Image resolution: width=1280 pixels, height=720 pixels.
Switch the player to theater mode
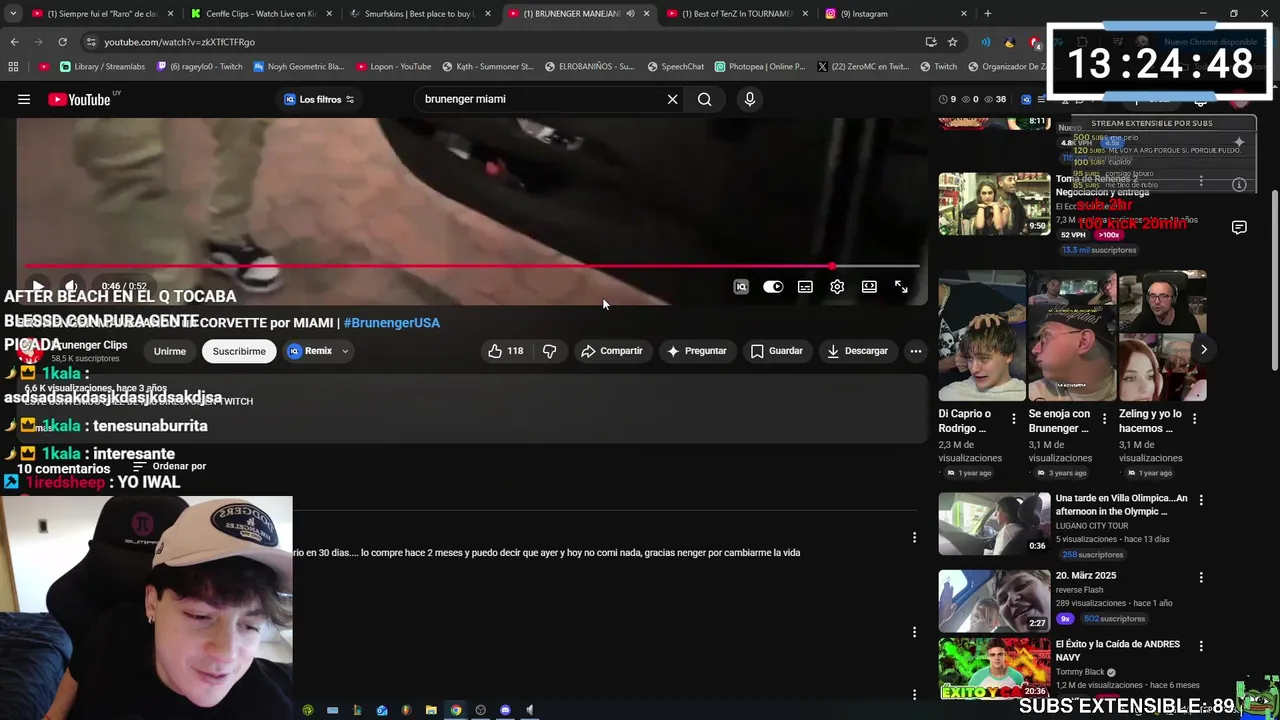tap(869, 287)
